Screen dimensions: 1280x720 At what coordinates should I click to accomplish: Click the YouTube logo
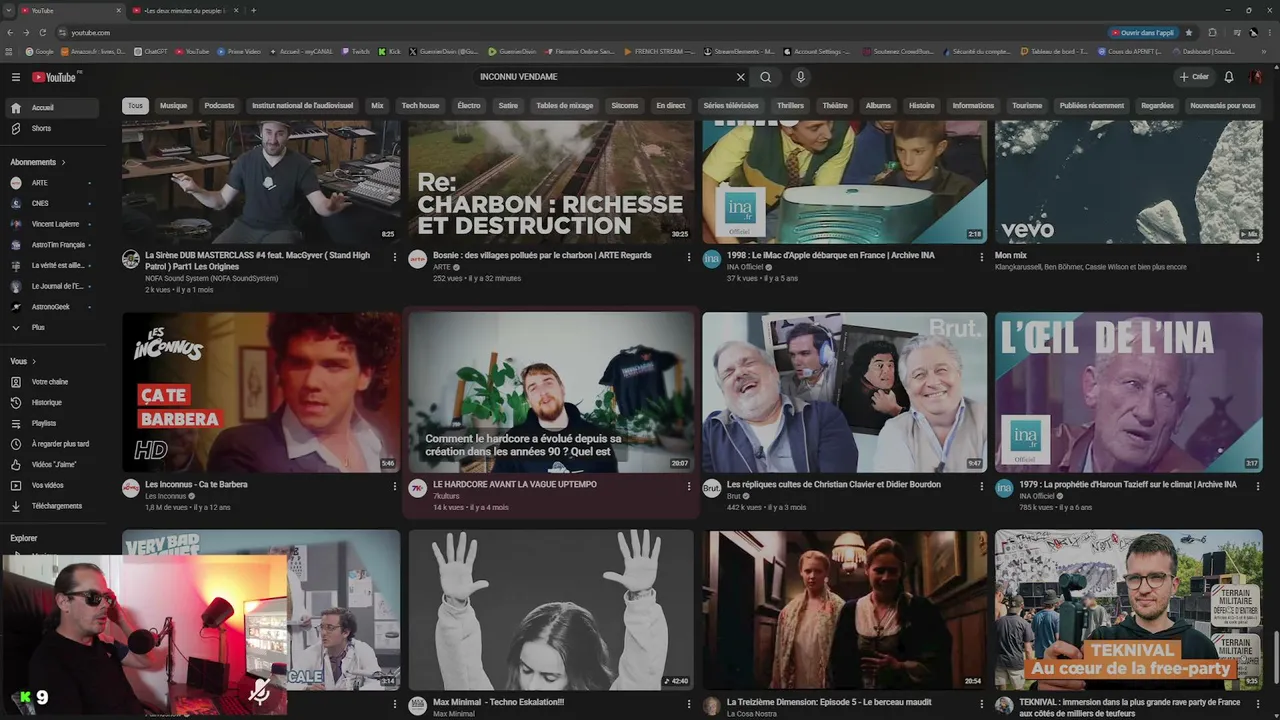coord(54,77)
